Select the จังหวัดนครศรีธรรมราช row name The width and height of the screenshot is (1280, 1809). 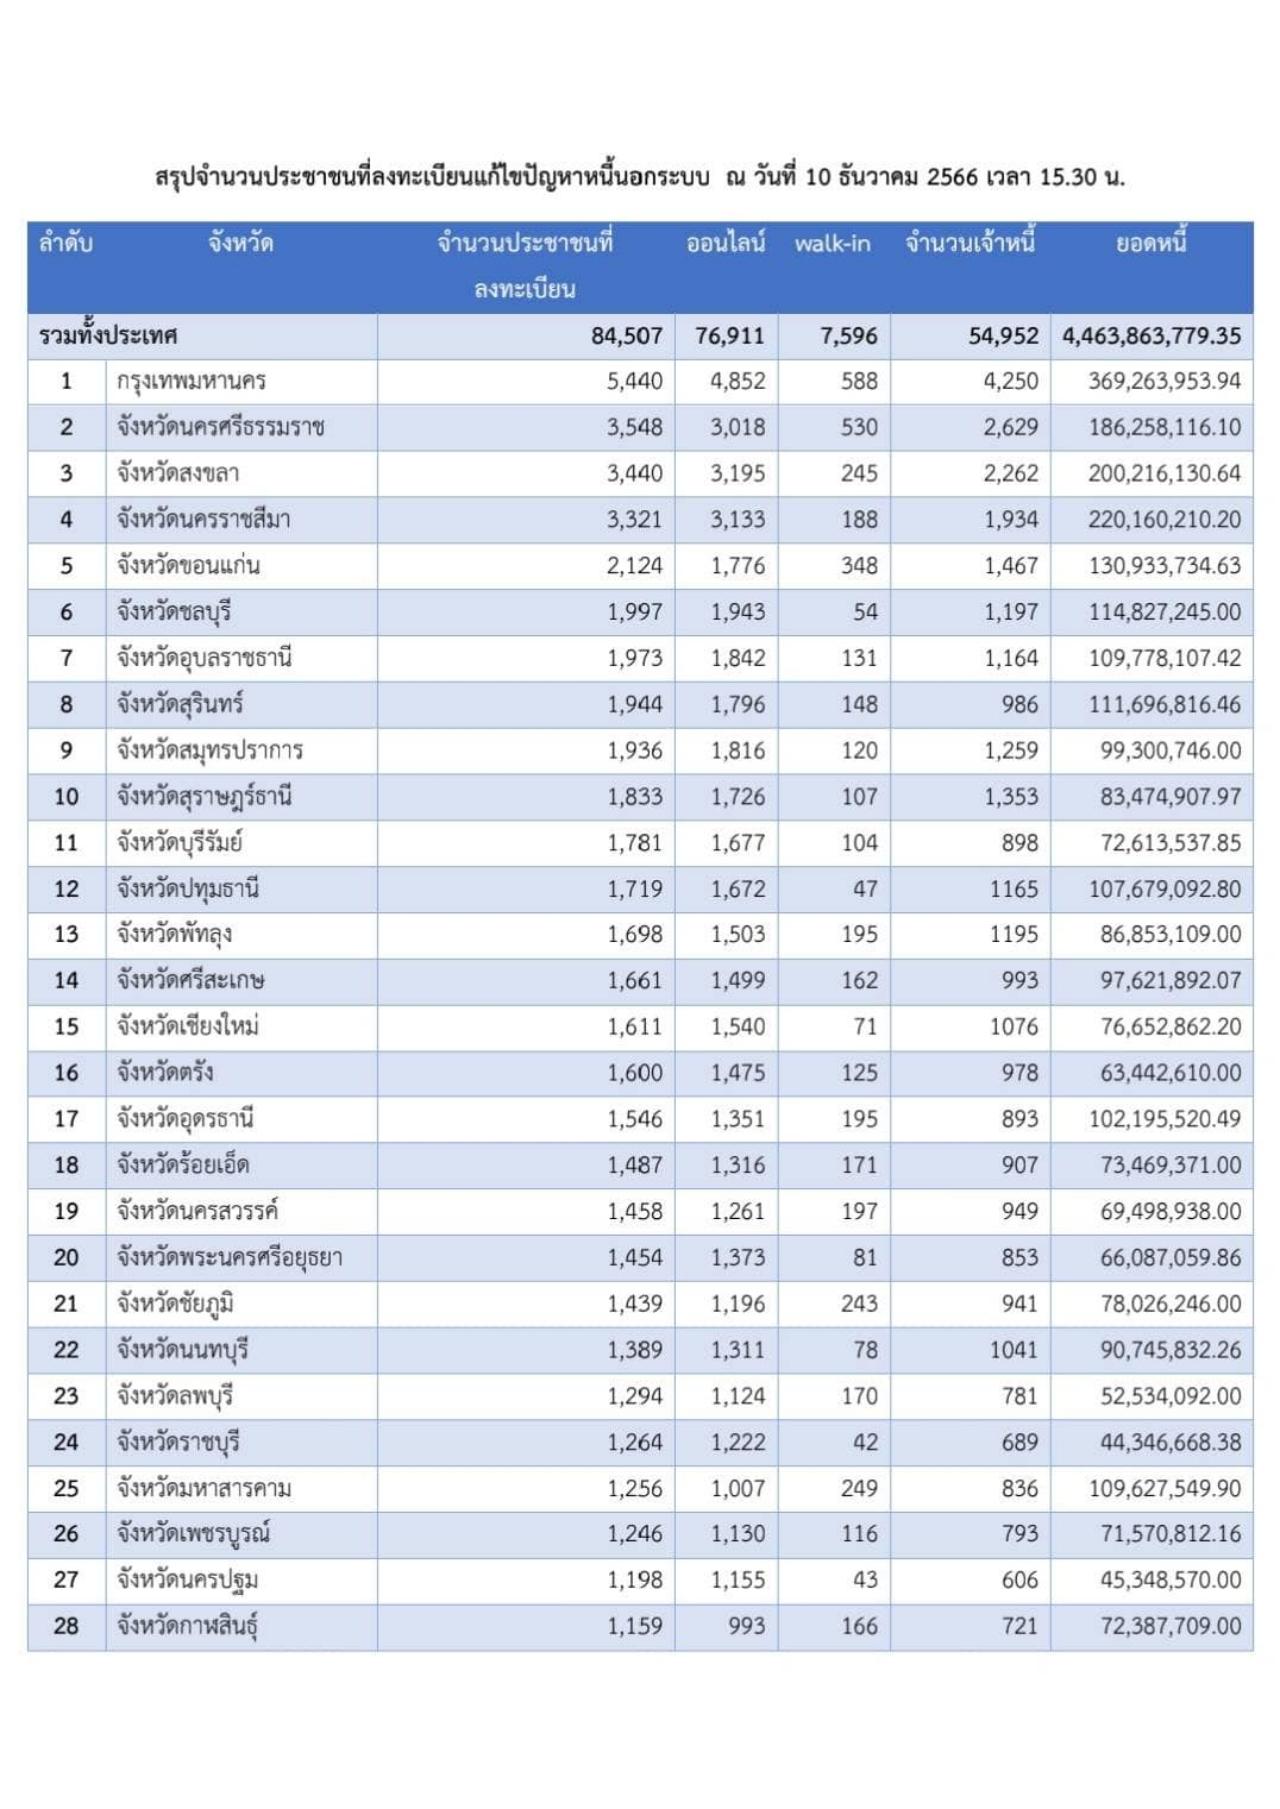click(x=220, y=428)
